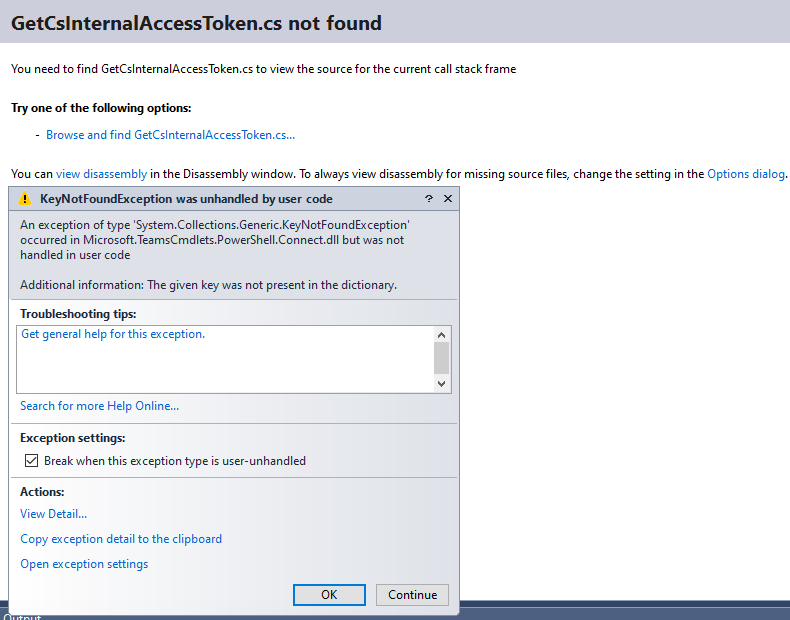
Task: Click the Troubleshooting tips label
Action: 78,314
